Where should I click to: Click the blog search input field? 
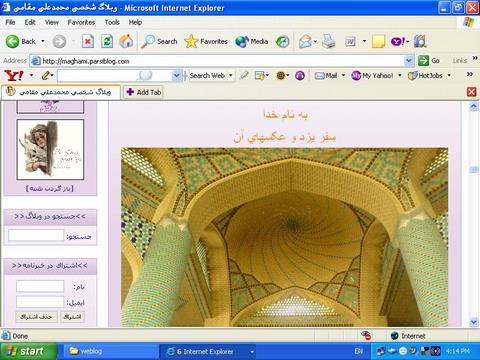36,235
